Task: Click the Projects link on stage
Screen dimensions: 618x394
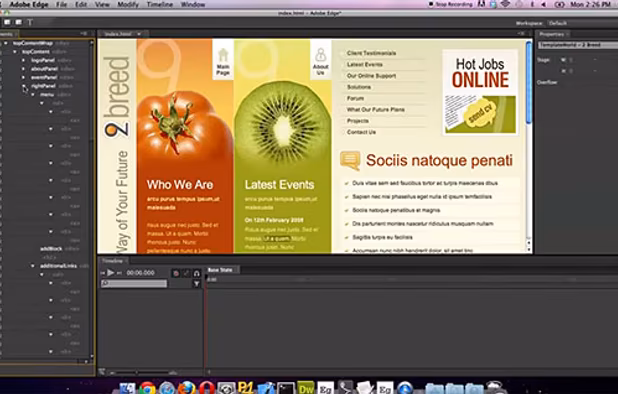Action: (x=358, y=121)
